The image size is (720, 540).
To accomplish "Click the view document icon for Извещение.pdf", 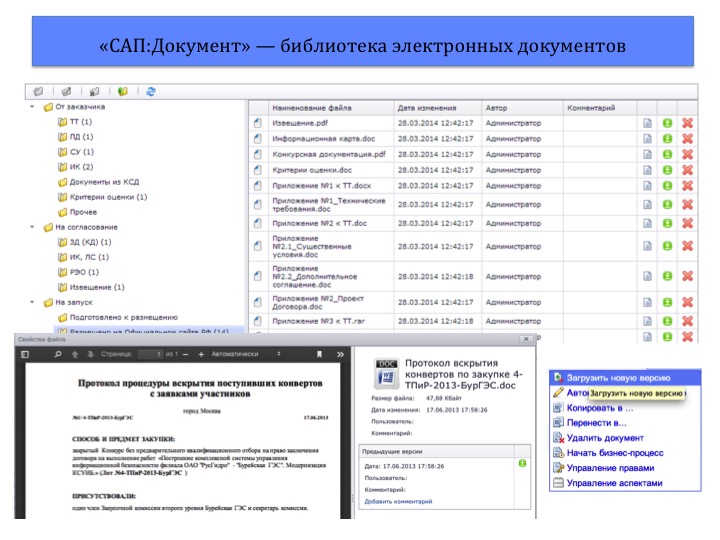I will pos(647,123).
